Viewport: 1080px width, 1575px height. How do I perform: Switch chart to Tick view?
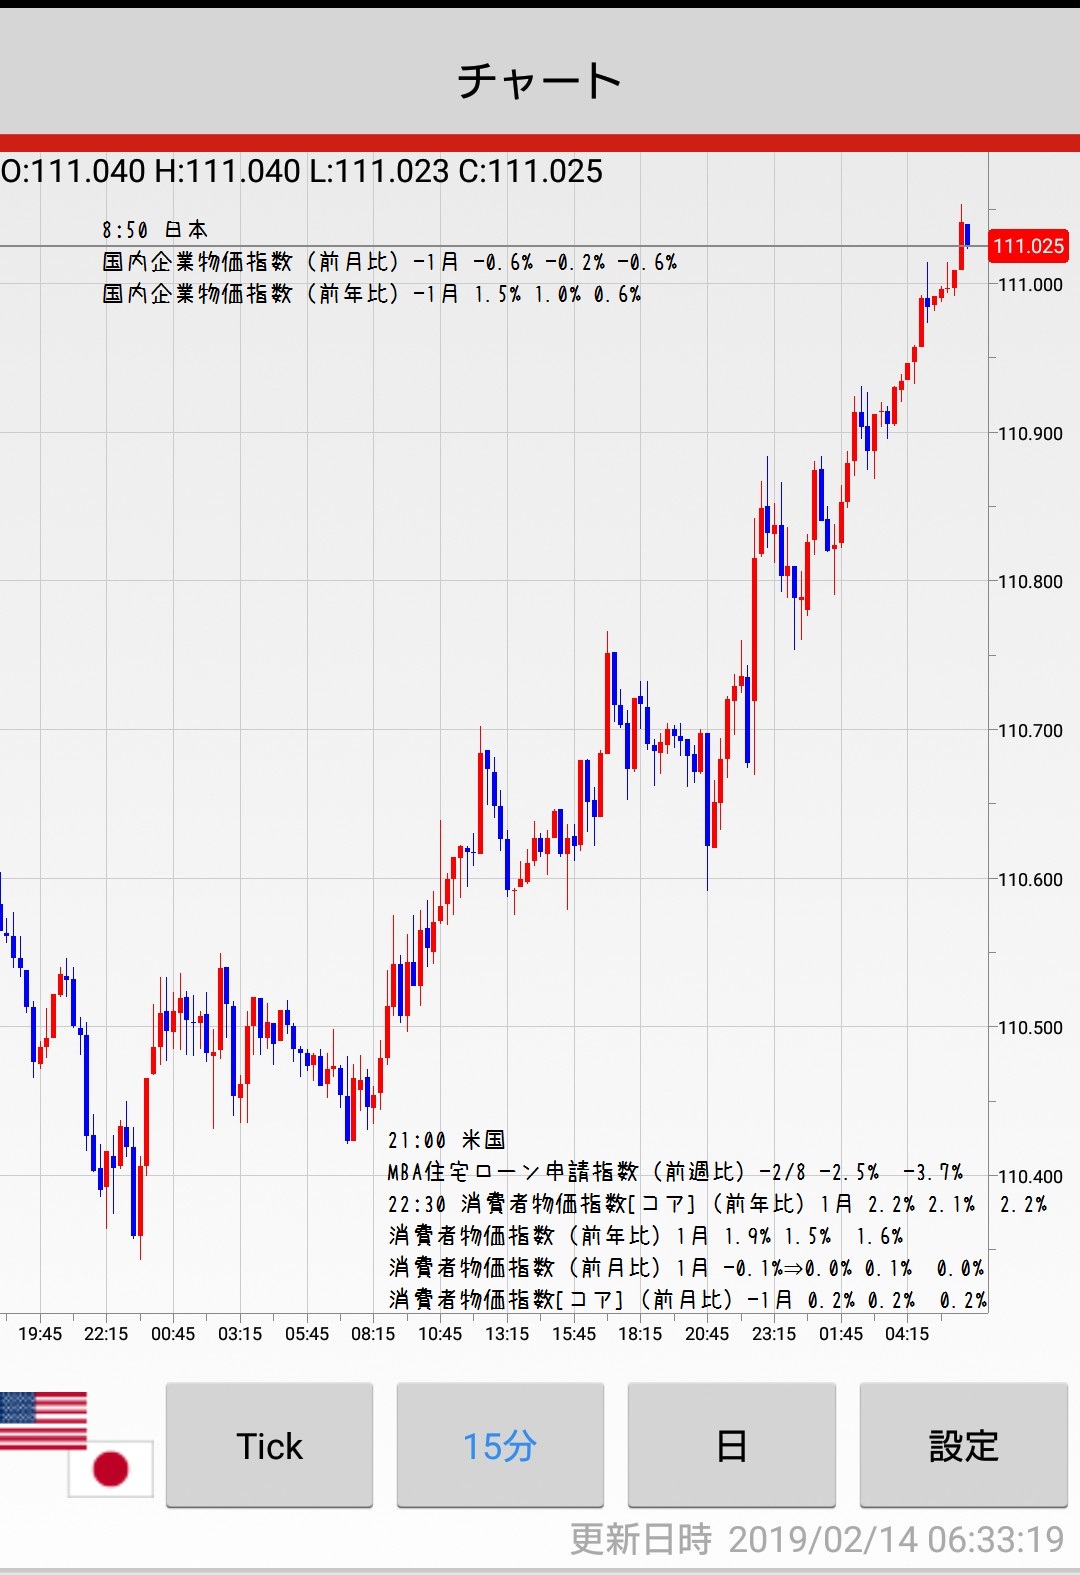coord(269,1445)
